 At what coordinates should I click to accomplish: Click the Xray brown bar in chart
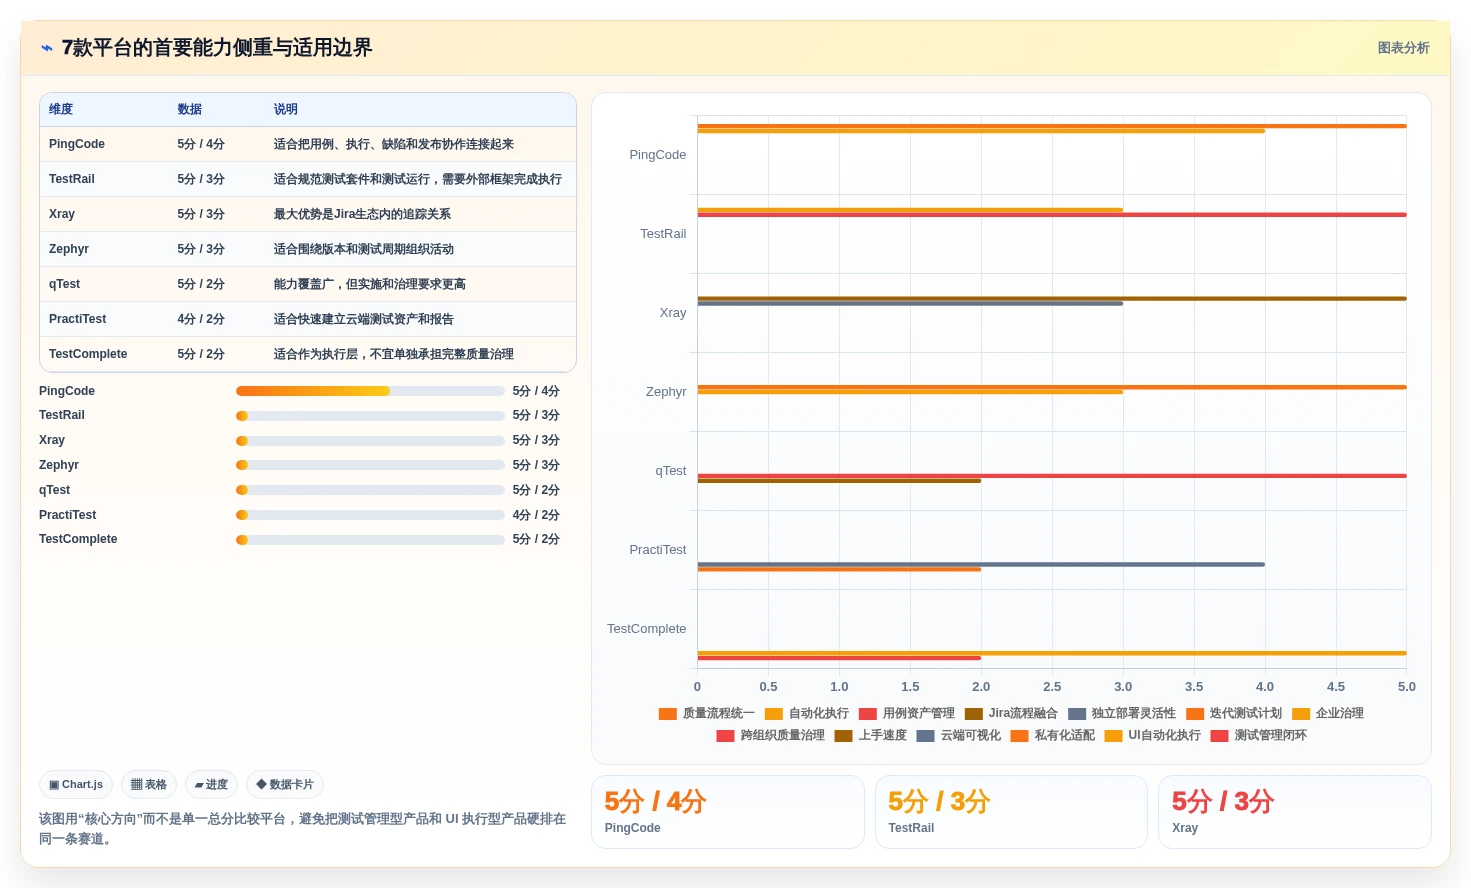tap(1052, 298)
